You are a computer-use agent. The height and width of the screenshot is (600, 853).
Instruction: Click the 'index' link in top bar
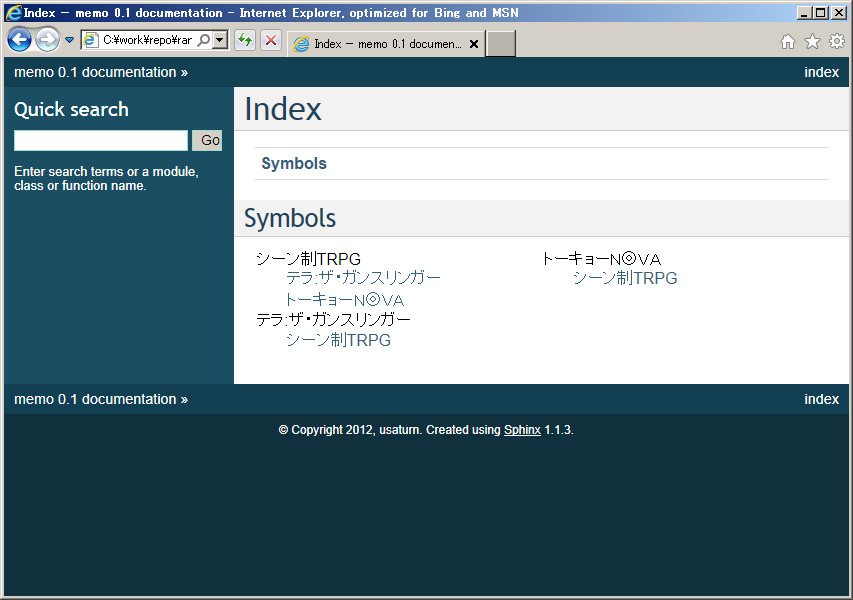click(821, 72)
